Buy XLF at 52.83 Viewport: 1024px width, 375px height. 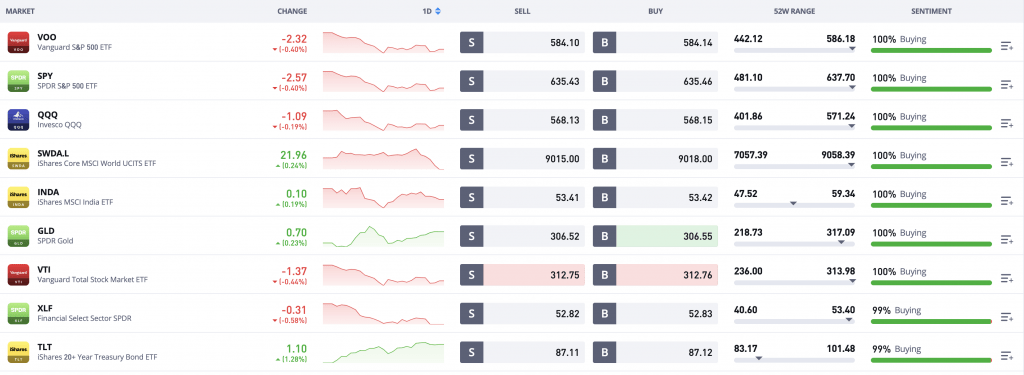pos(655,314)
